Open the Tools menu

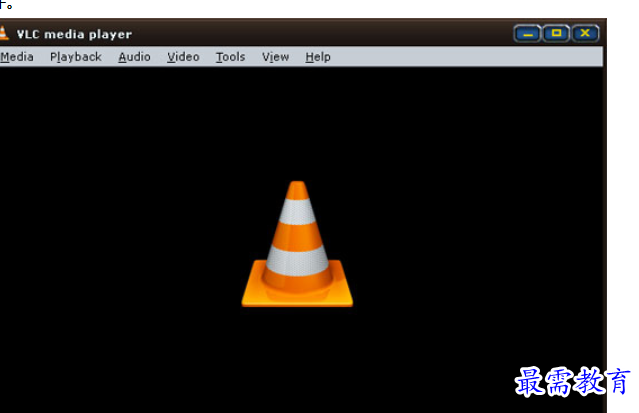(231, 57)
